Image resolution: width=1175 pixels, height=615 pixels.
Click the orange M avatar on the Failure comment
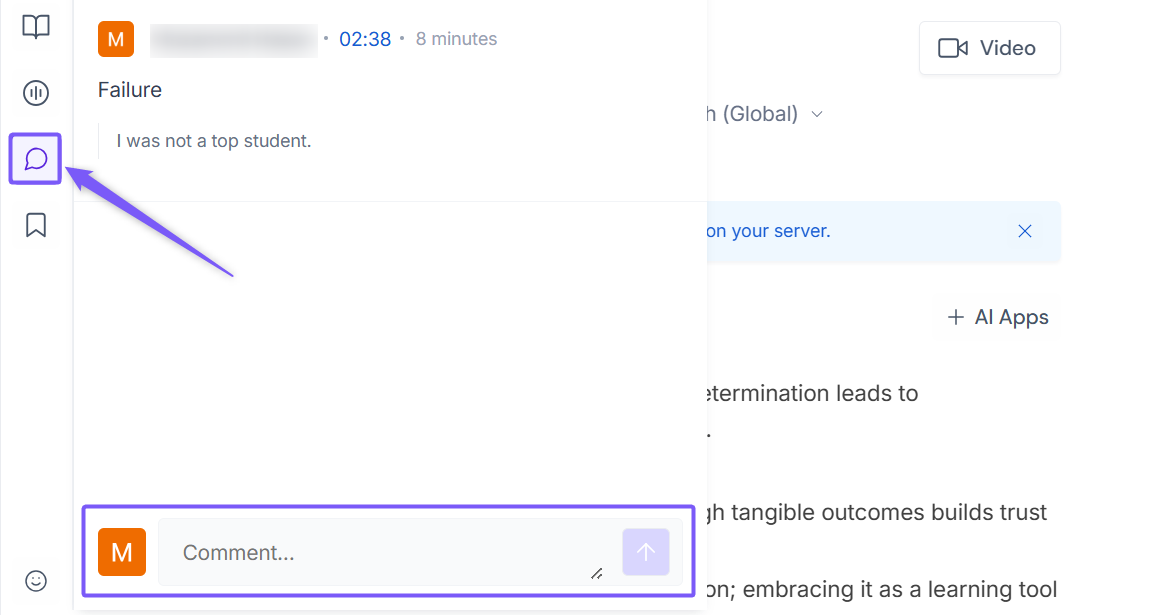click(116, 39)
